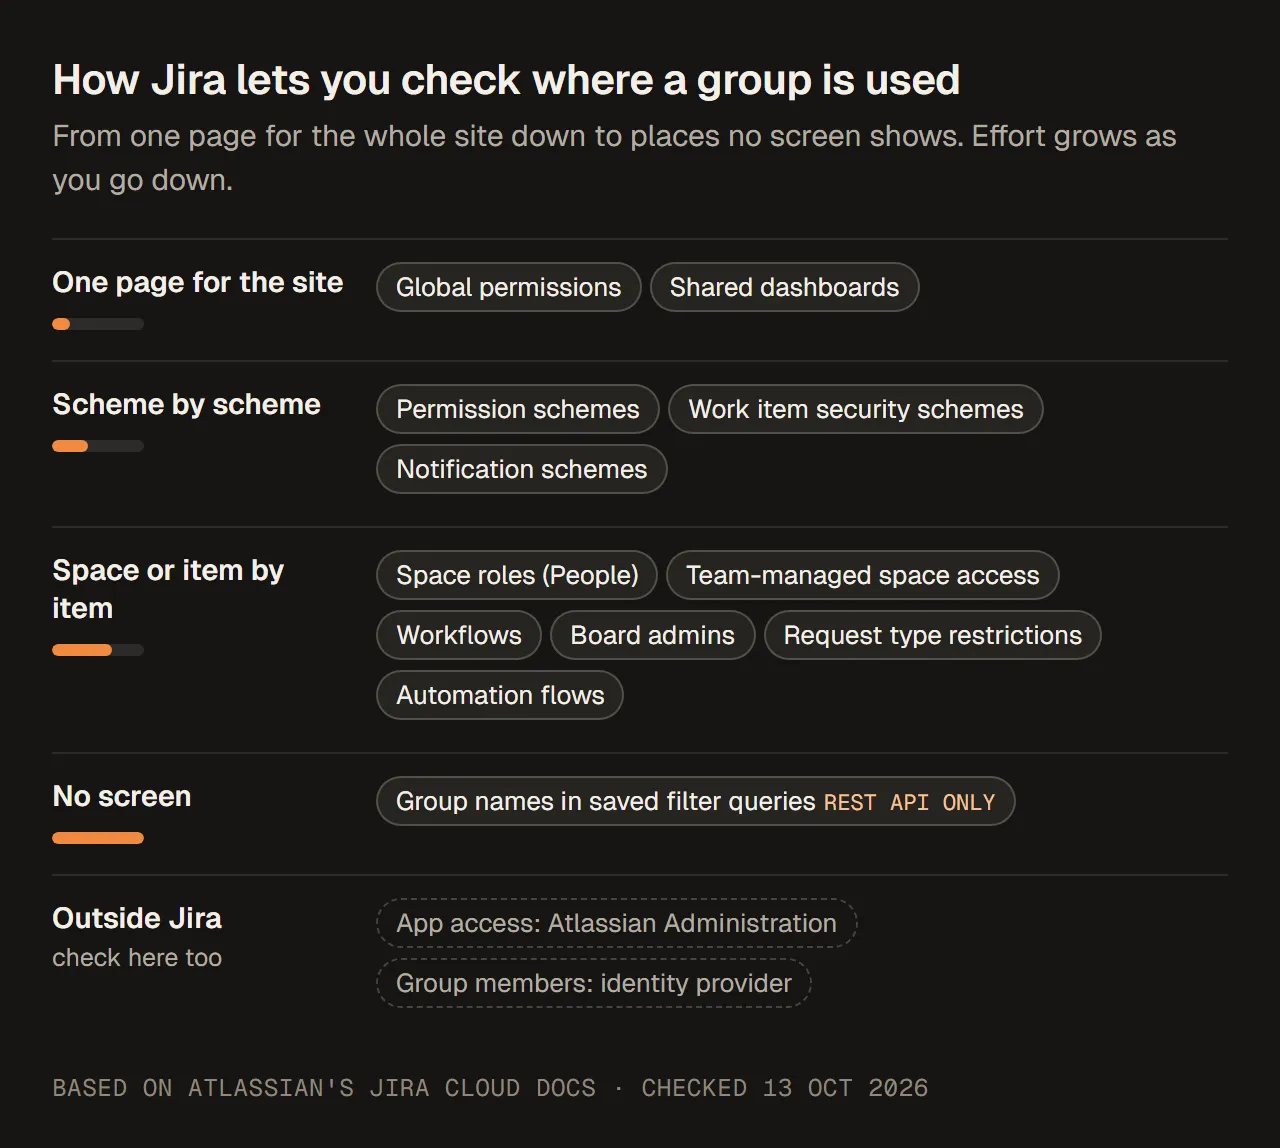Click App access: Atlassian Administration pill
This screenshot has height=1148, width=1280.
616,923
